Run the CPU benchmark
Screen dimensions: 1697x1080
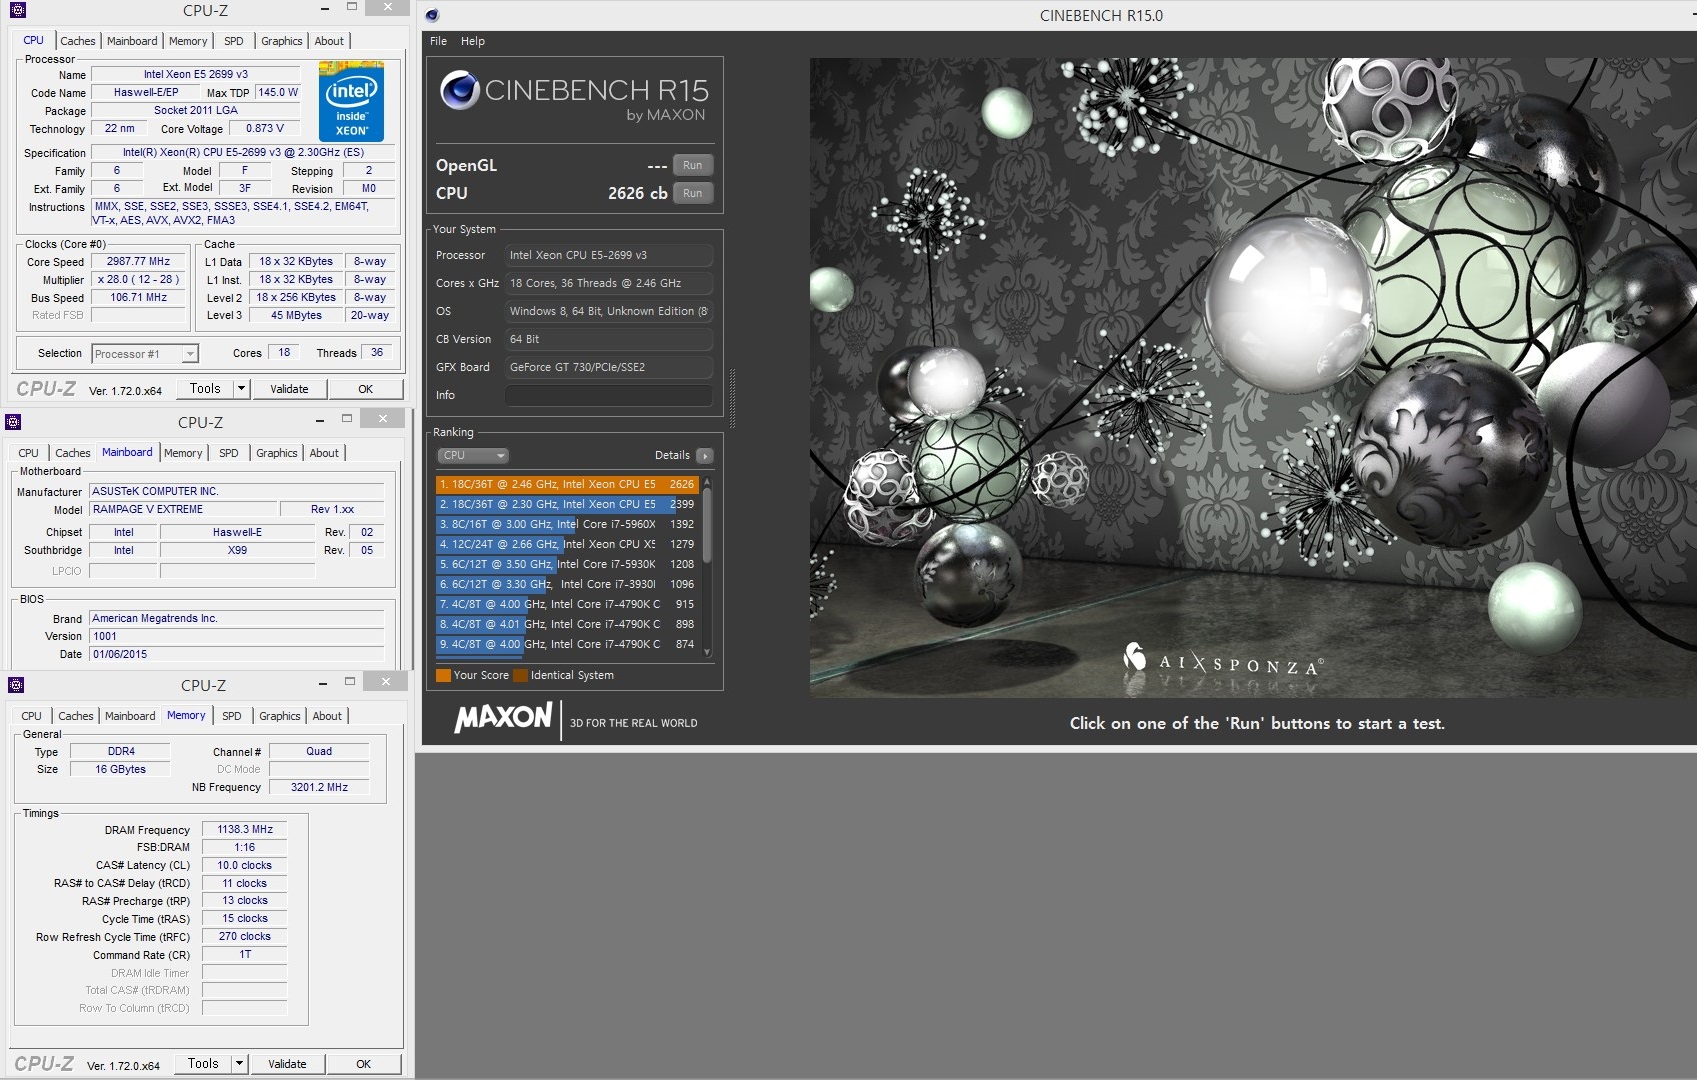(x=693, y=193)
